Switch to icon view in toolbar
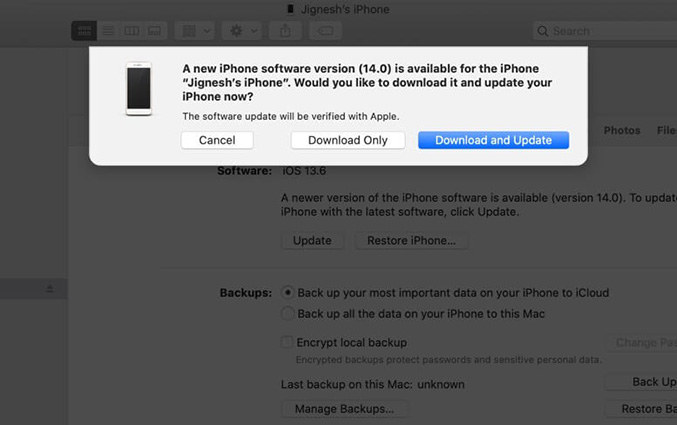The image size is (677, 425). coord(84,31)
